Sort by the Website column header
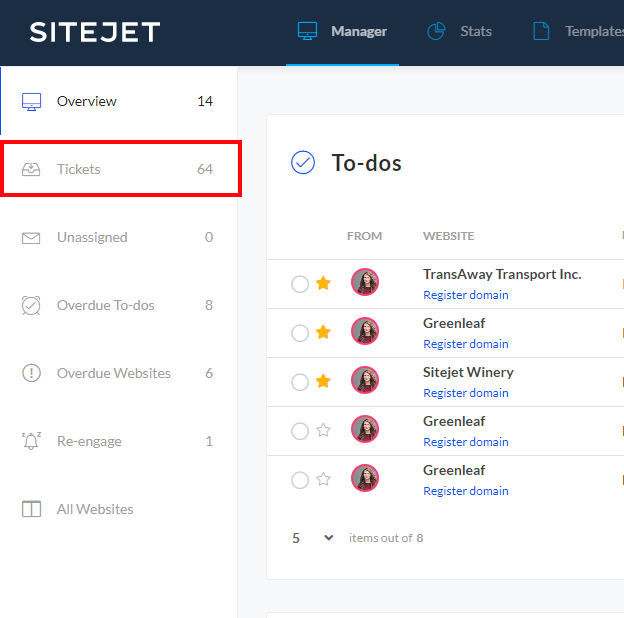 [x=448, y=236]
